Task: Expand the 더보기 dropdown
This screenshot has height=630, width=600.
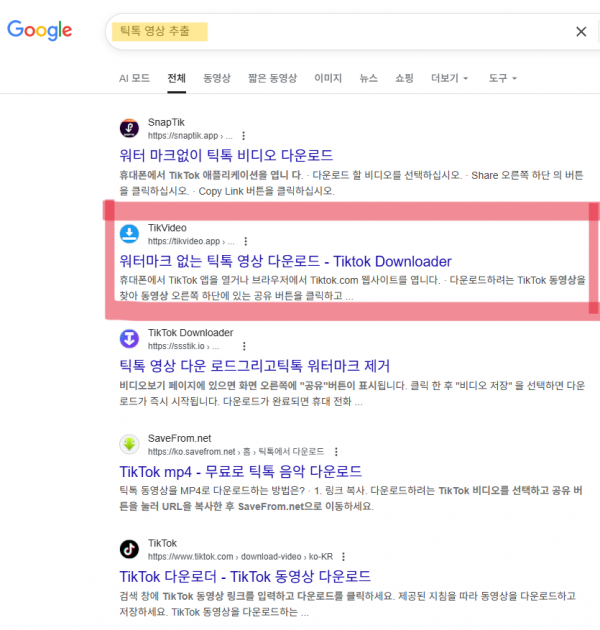Action: coord(449,78)
